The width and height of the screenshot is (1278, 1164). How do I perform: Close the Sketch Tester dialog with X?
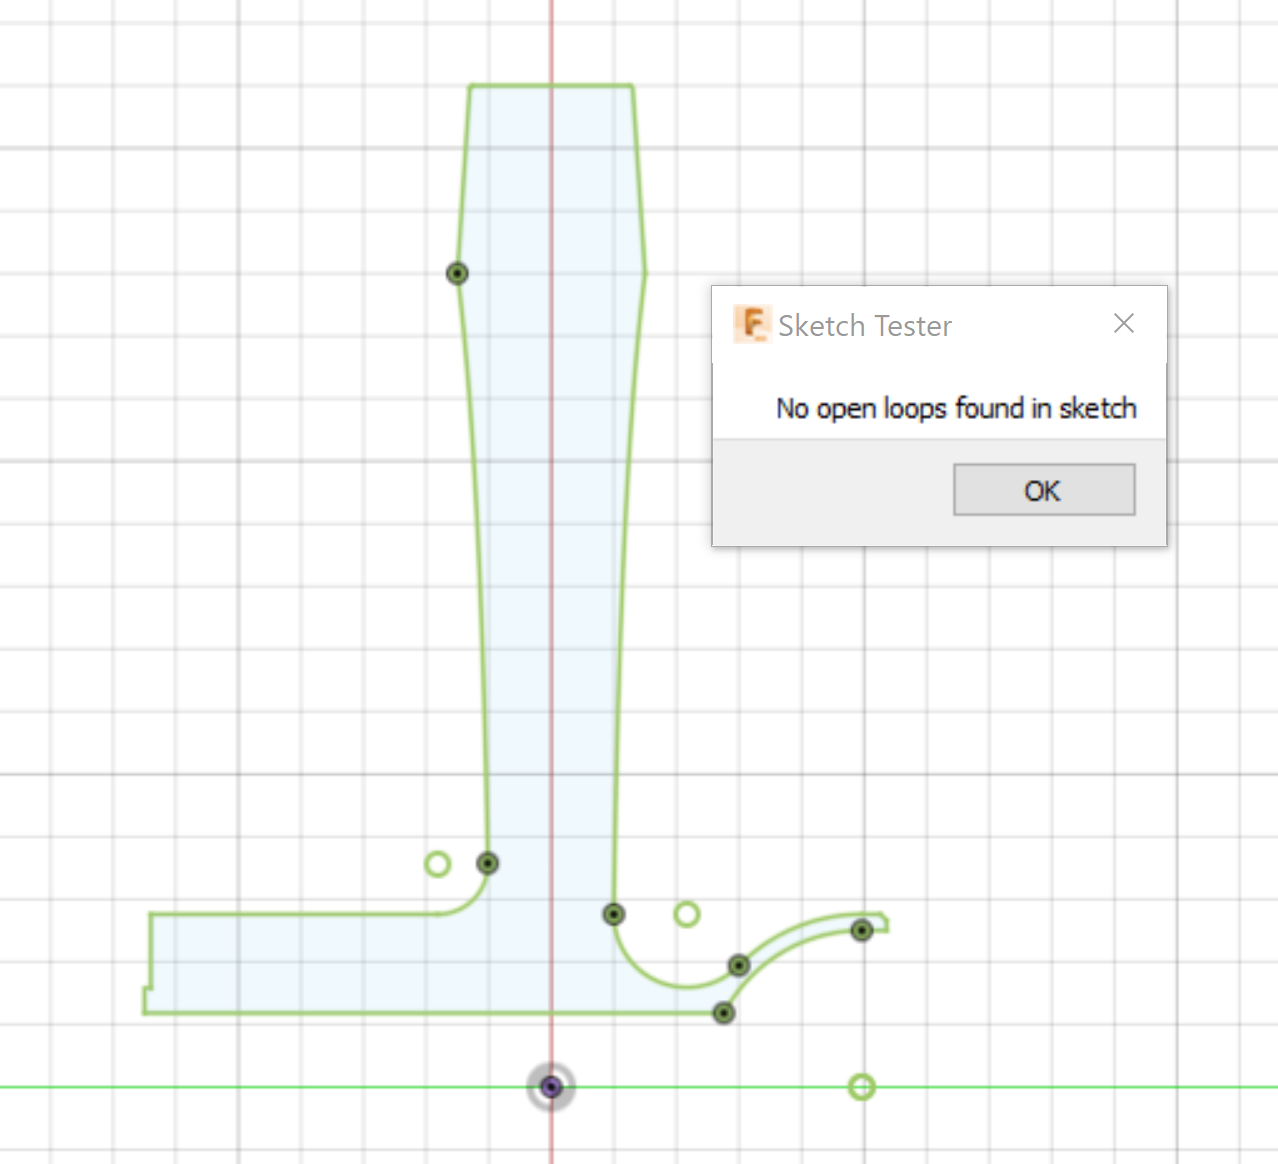(x=1124, y=323)
